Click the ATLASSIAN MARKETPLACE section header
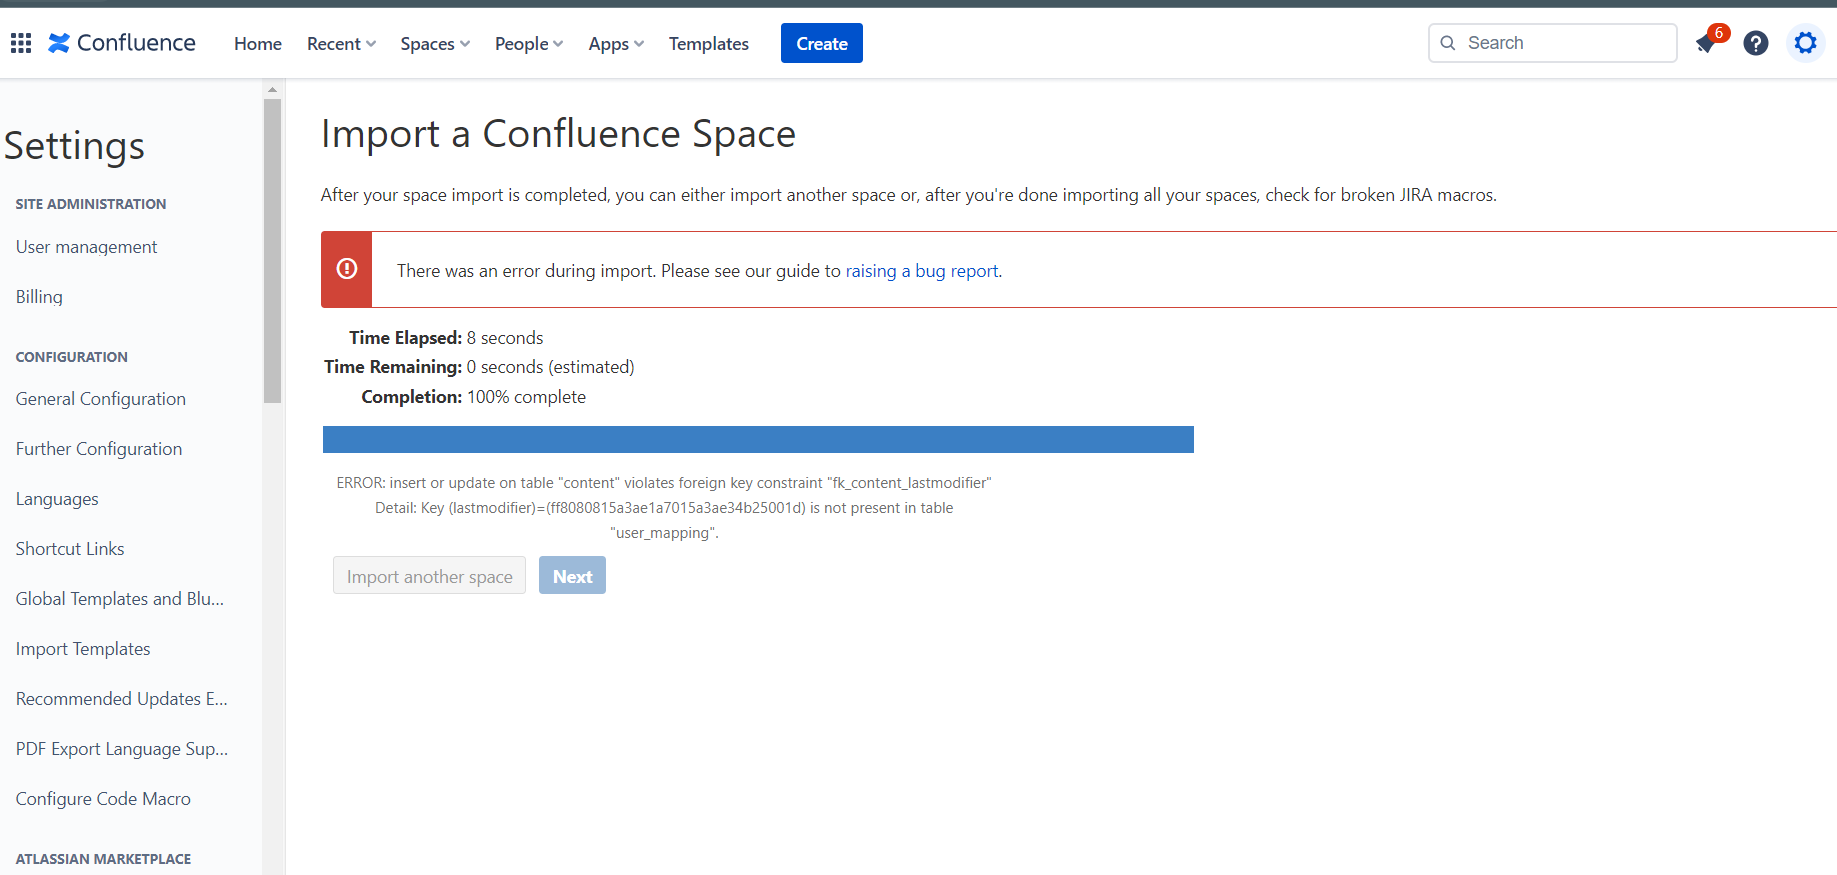The height and width of the screenshot is (875, 1837). tap(103, 859)
